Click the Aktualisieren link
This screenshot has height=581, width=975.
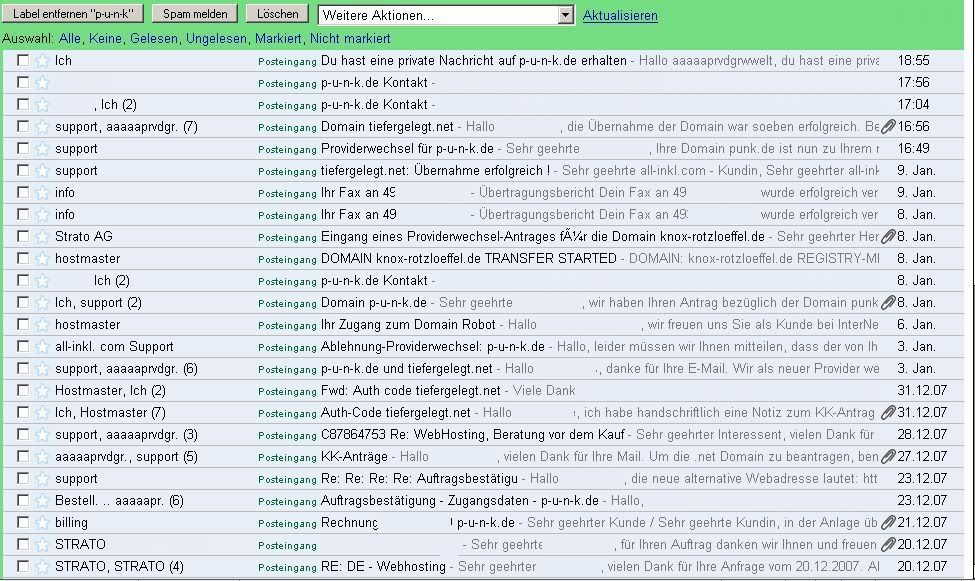click(620, 16)
